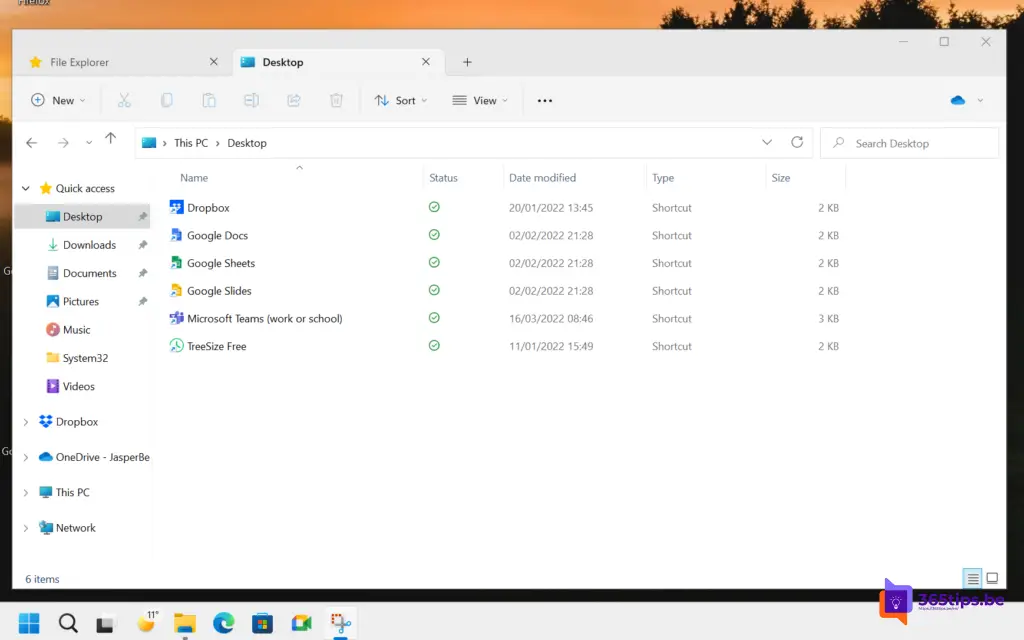This screenshot has width=1024, height=640.
Task: Select the TreeSize Free shortcut icon
Action: tap(176, 345)
